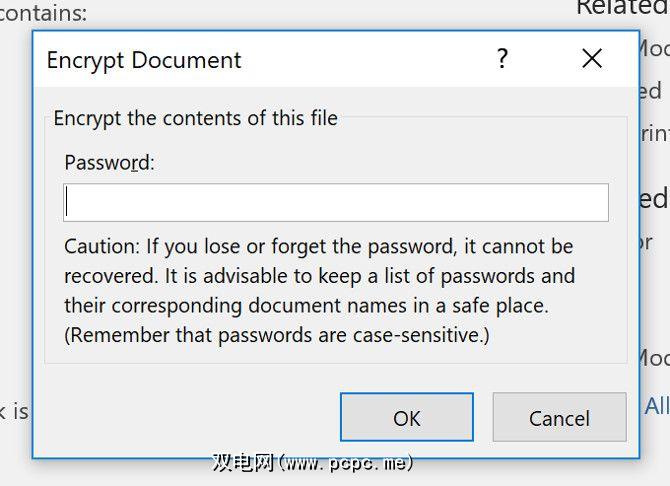Click the 'recovered. It is advisable' text line
Viewport: 670px width, 486px height.
[x=319, y=275]
